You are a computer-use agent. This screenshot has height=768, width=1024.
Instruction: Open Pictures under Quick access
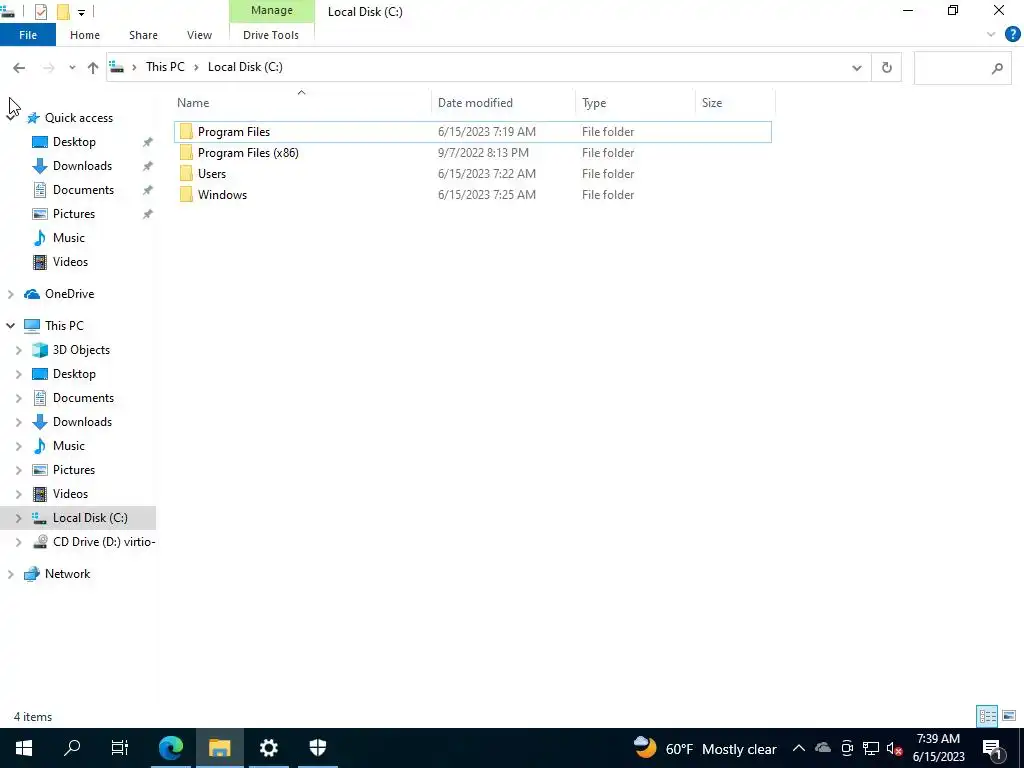click(73, 214)
